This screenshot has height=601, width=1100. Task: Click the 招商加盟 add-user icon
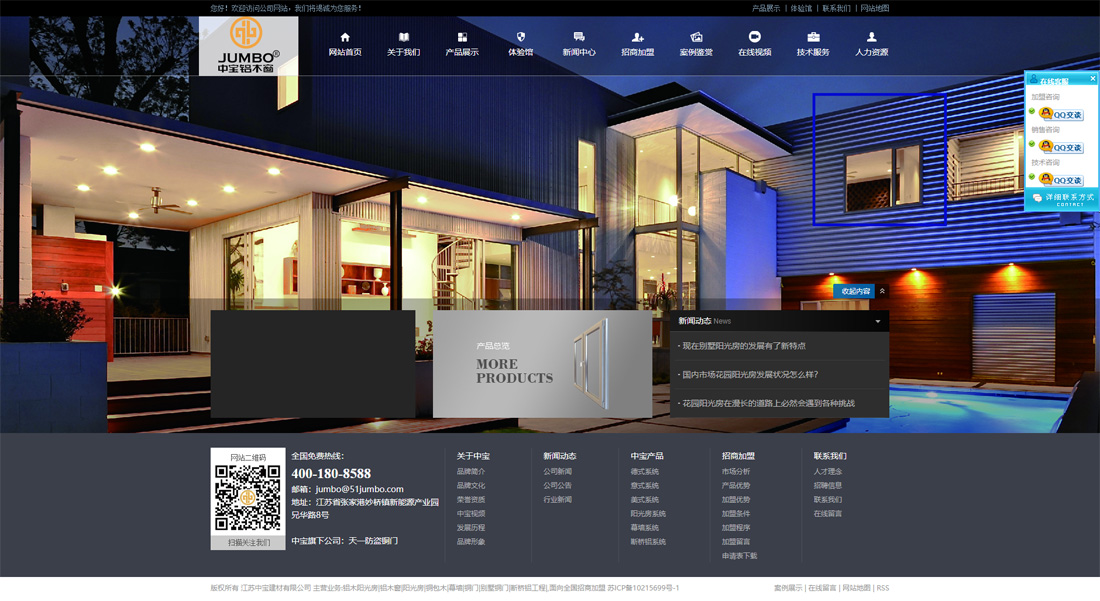pyautogui.click(x=638, y=37)
